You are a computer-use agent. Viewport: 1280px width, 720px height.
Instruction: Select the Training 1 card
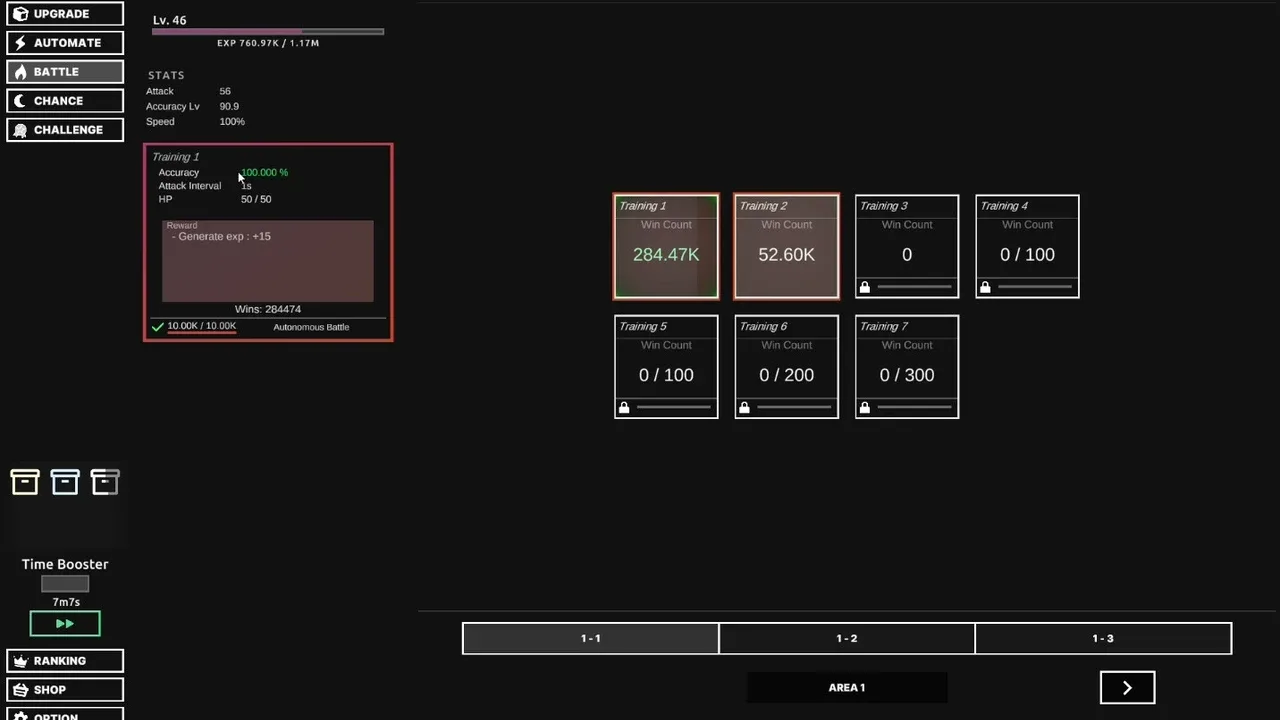coord(666,247)
